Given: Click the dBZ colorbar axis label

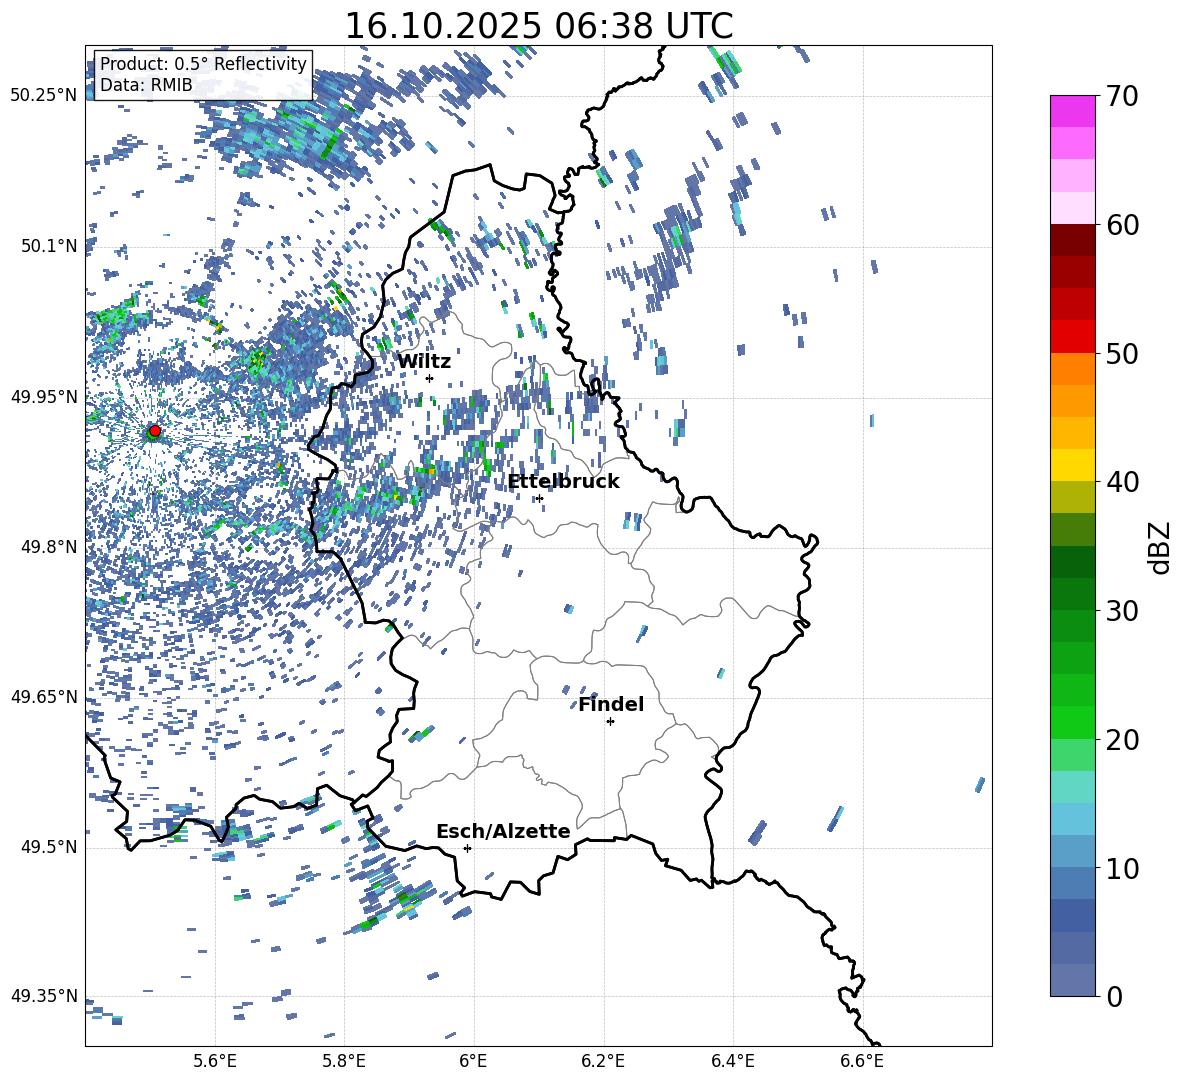Looking at the screenshot, I should tap(1159, 547).
